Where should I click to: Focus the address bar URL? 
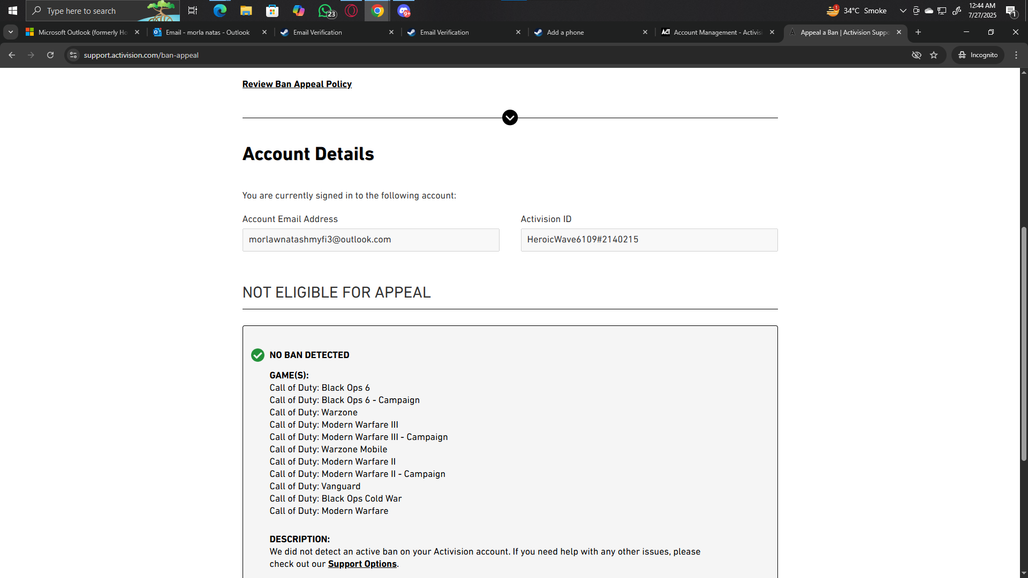pyautogui.click(x=141, y=55)
